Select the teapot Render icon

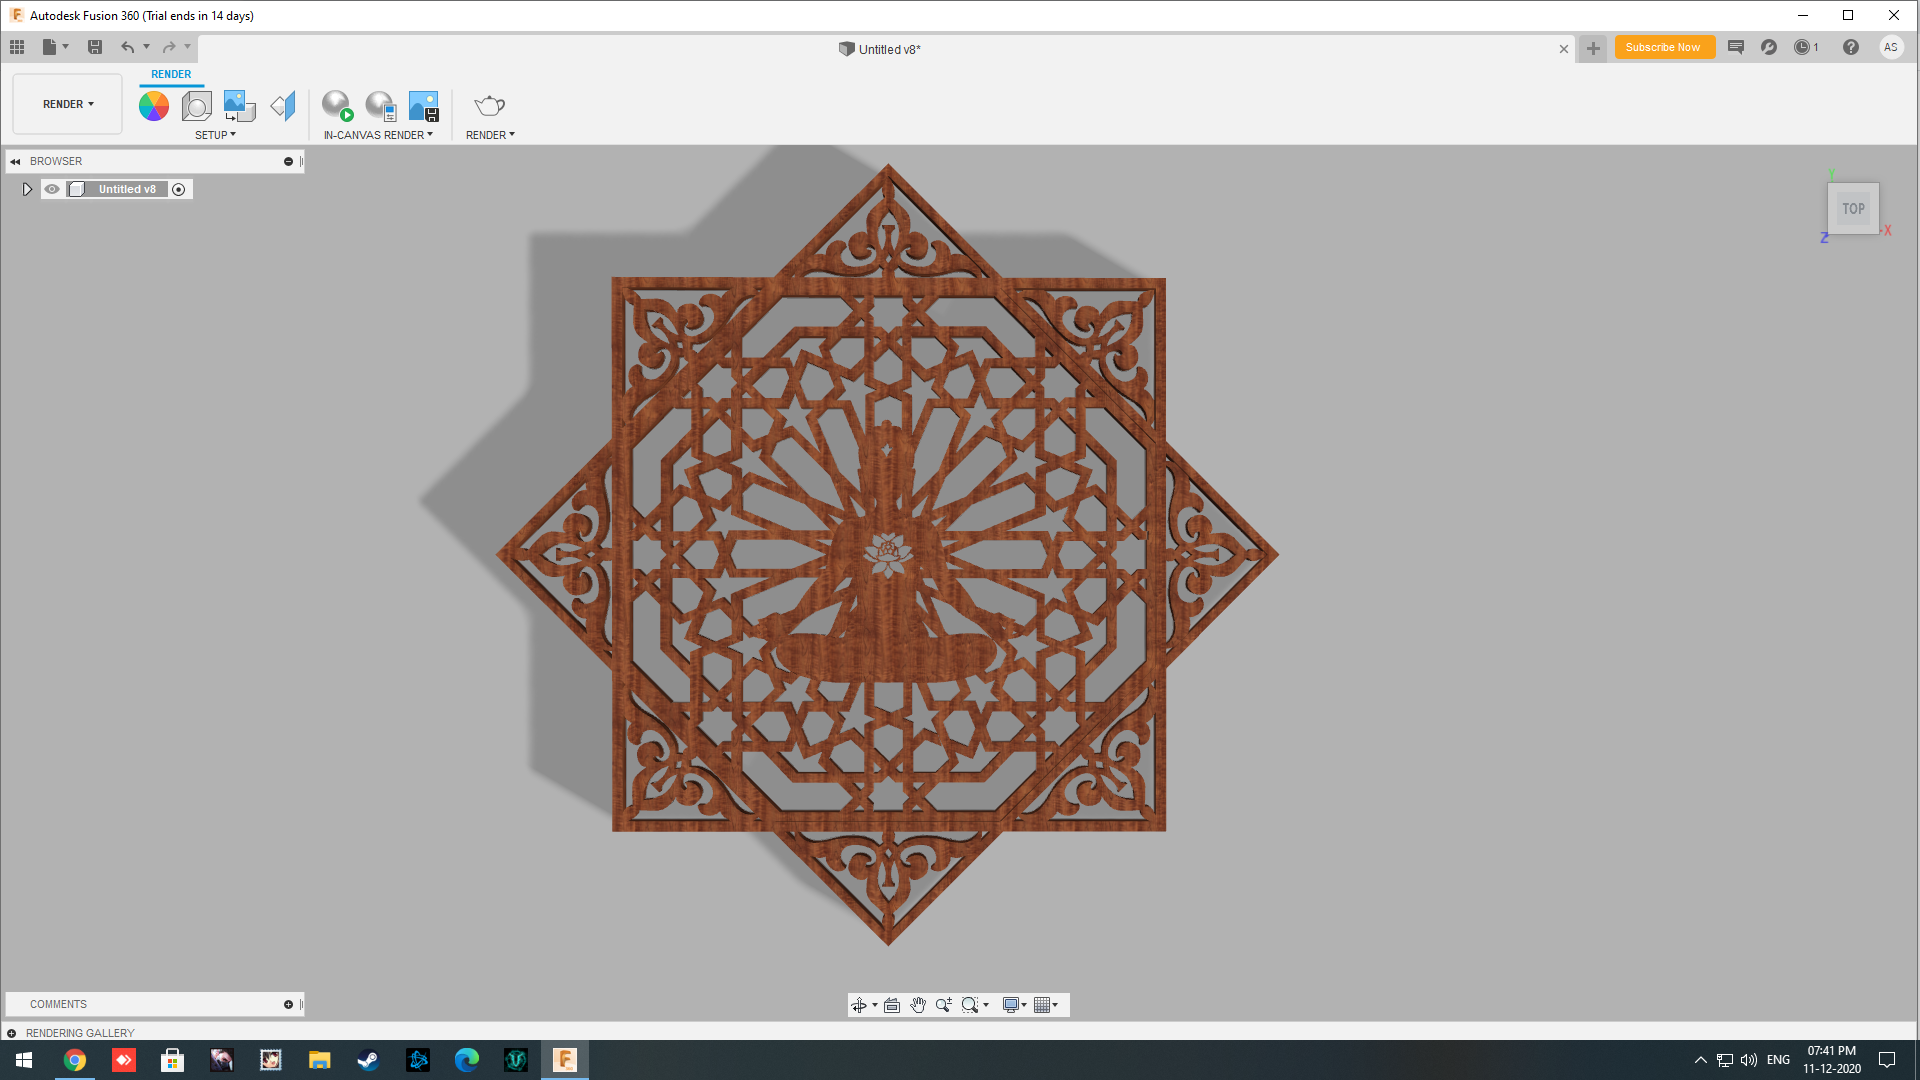[x=489, y=105]
